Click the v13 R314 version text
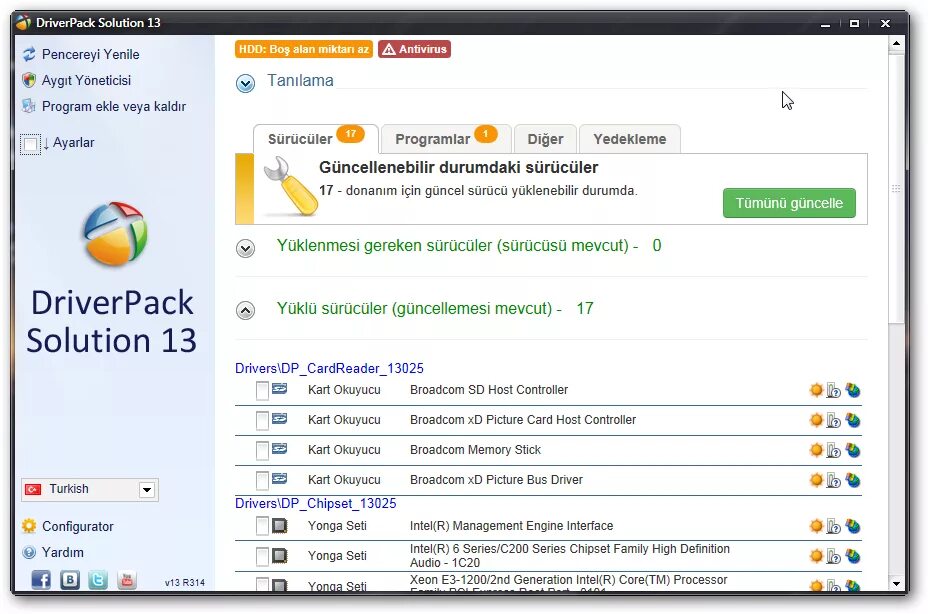 pyautogui.click(x=185, y=583)
